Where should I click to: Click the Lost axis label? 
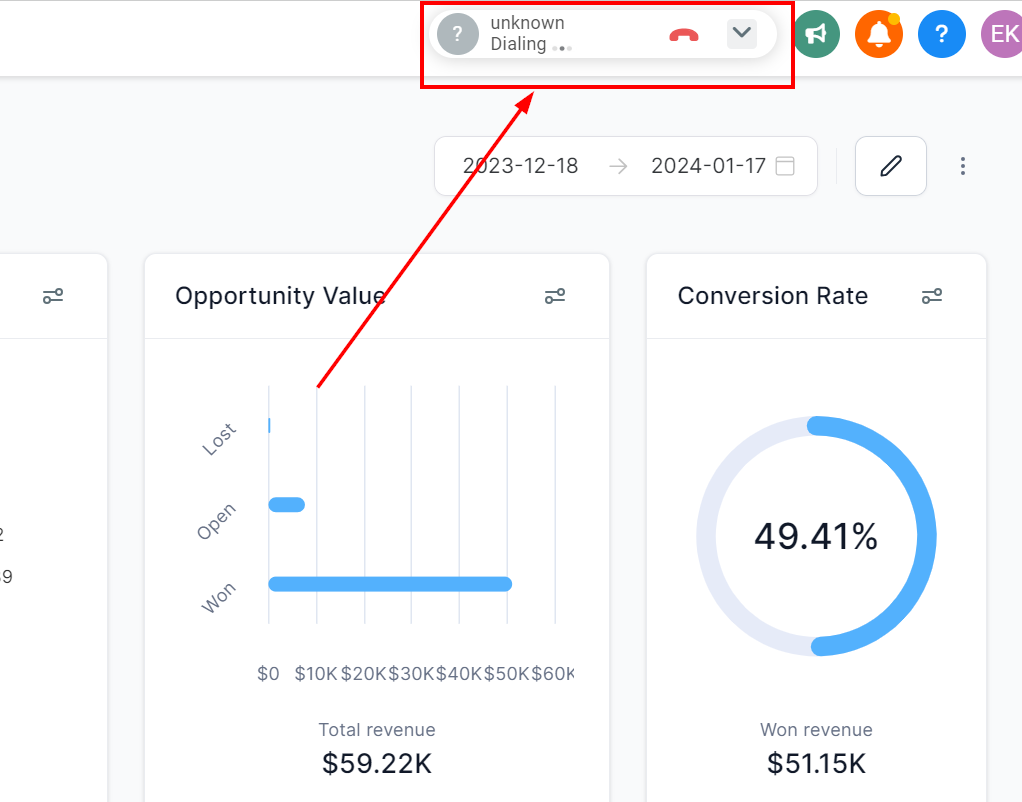[219, 439]
